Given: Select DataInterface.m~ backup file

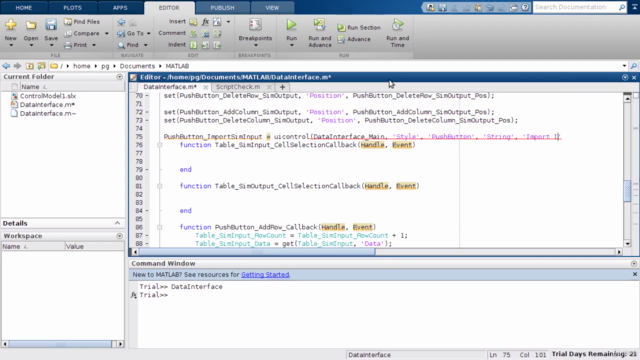Looking at the screenshot, I should pos(48,113).
